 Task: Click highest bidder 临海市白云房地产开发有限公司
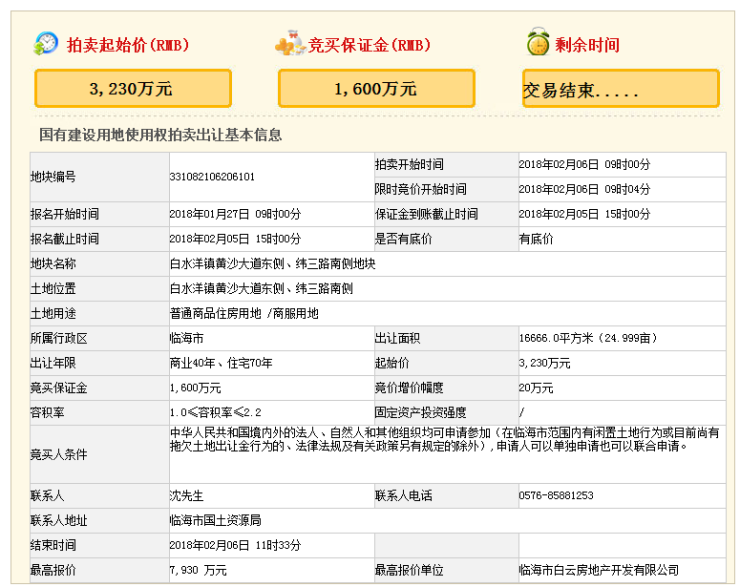(x=598, y=570)
